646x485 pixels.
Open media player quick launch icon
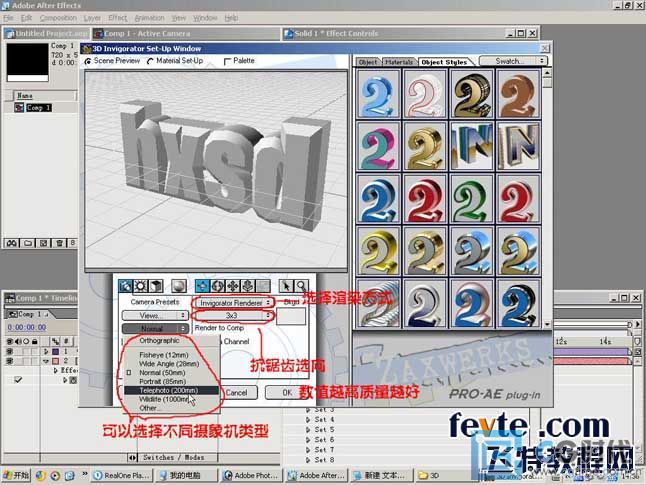(x=55, y=476)
